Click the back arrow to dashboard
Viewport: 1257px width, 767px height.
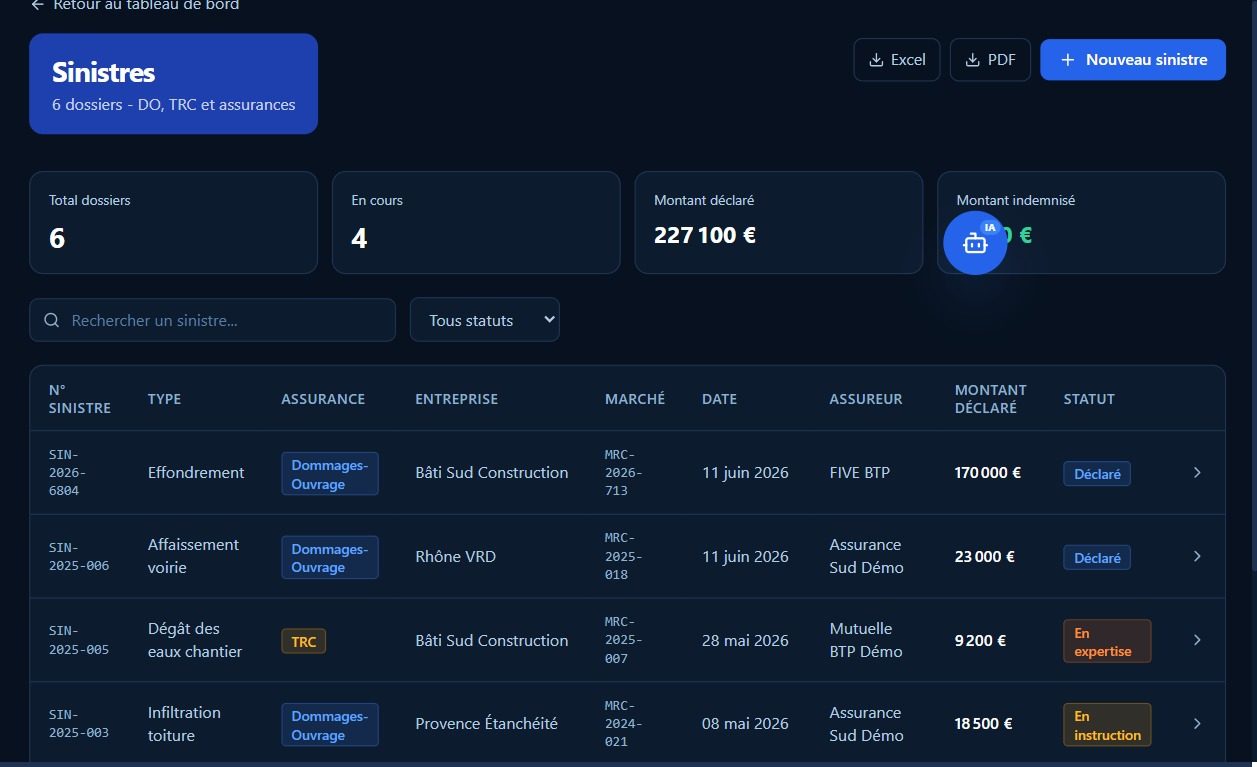(38, 5)
